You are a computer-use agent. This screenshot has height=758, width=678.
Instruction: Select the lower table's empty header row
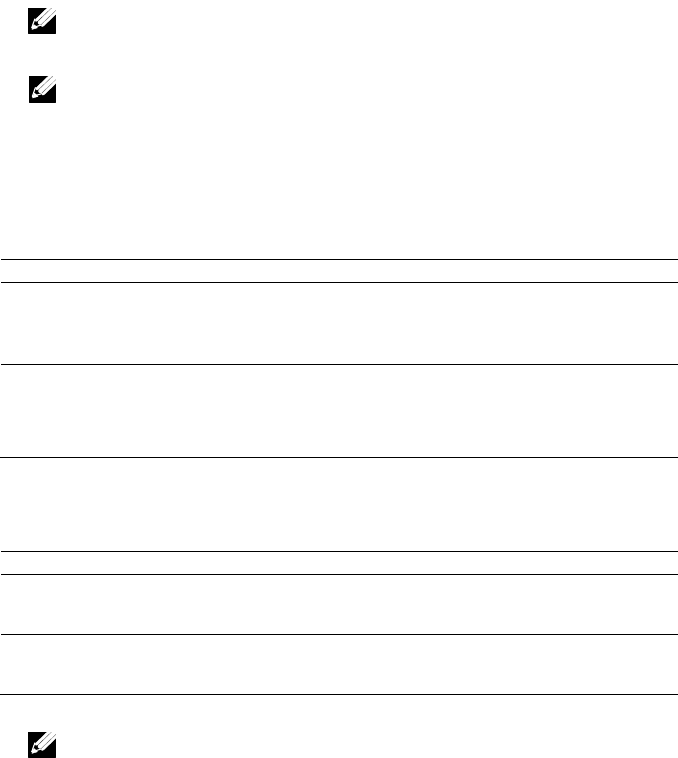click(x=339, y=563)
